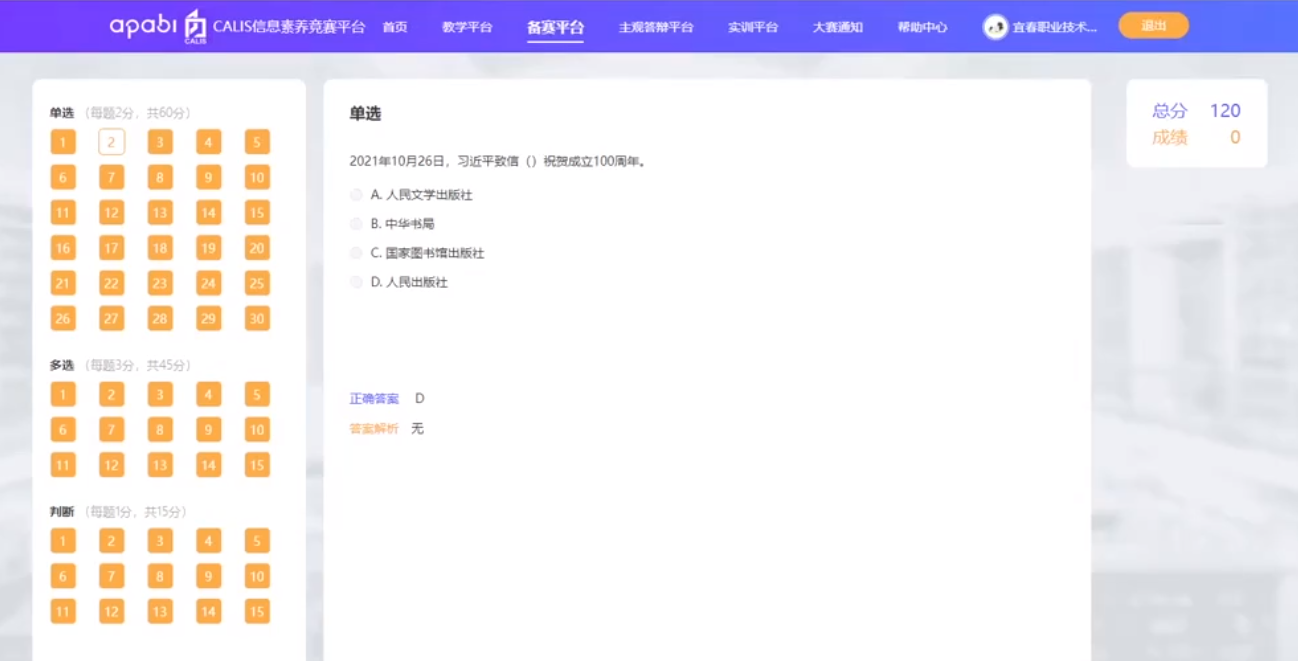Jump to single-choice question 22
1298x661 pixels.
coord(111,283)
